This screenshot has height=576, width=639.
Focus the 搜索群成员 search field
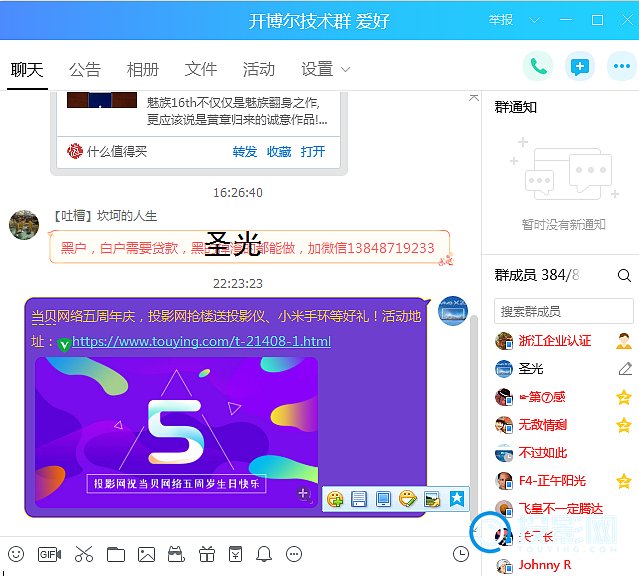coord(564,311)
